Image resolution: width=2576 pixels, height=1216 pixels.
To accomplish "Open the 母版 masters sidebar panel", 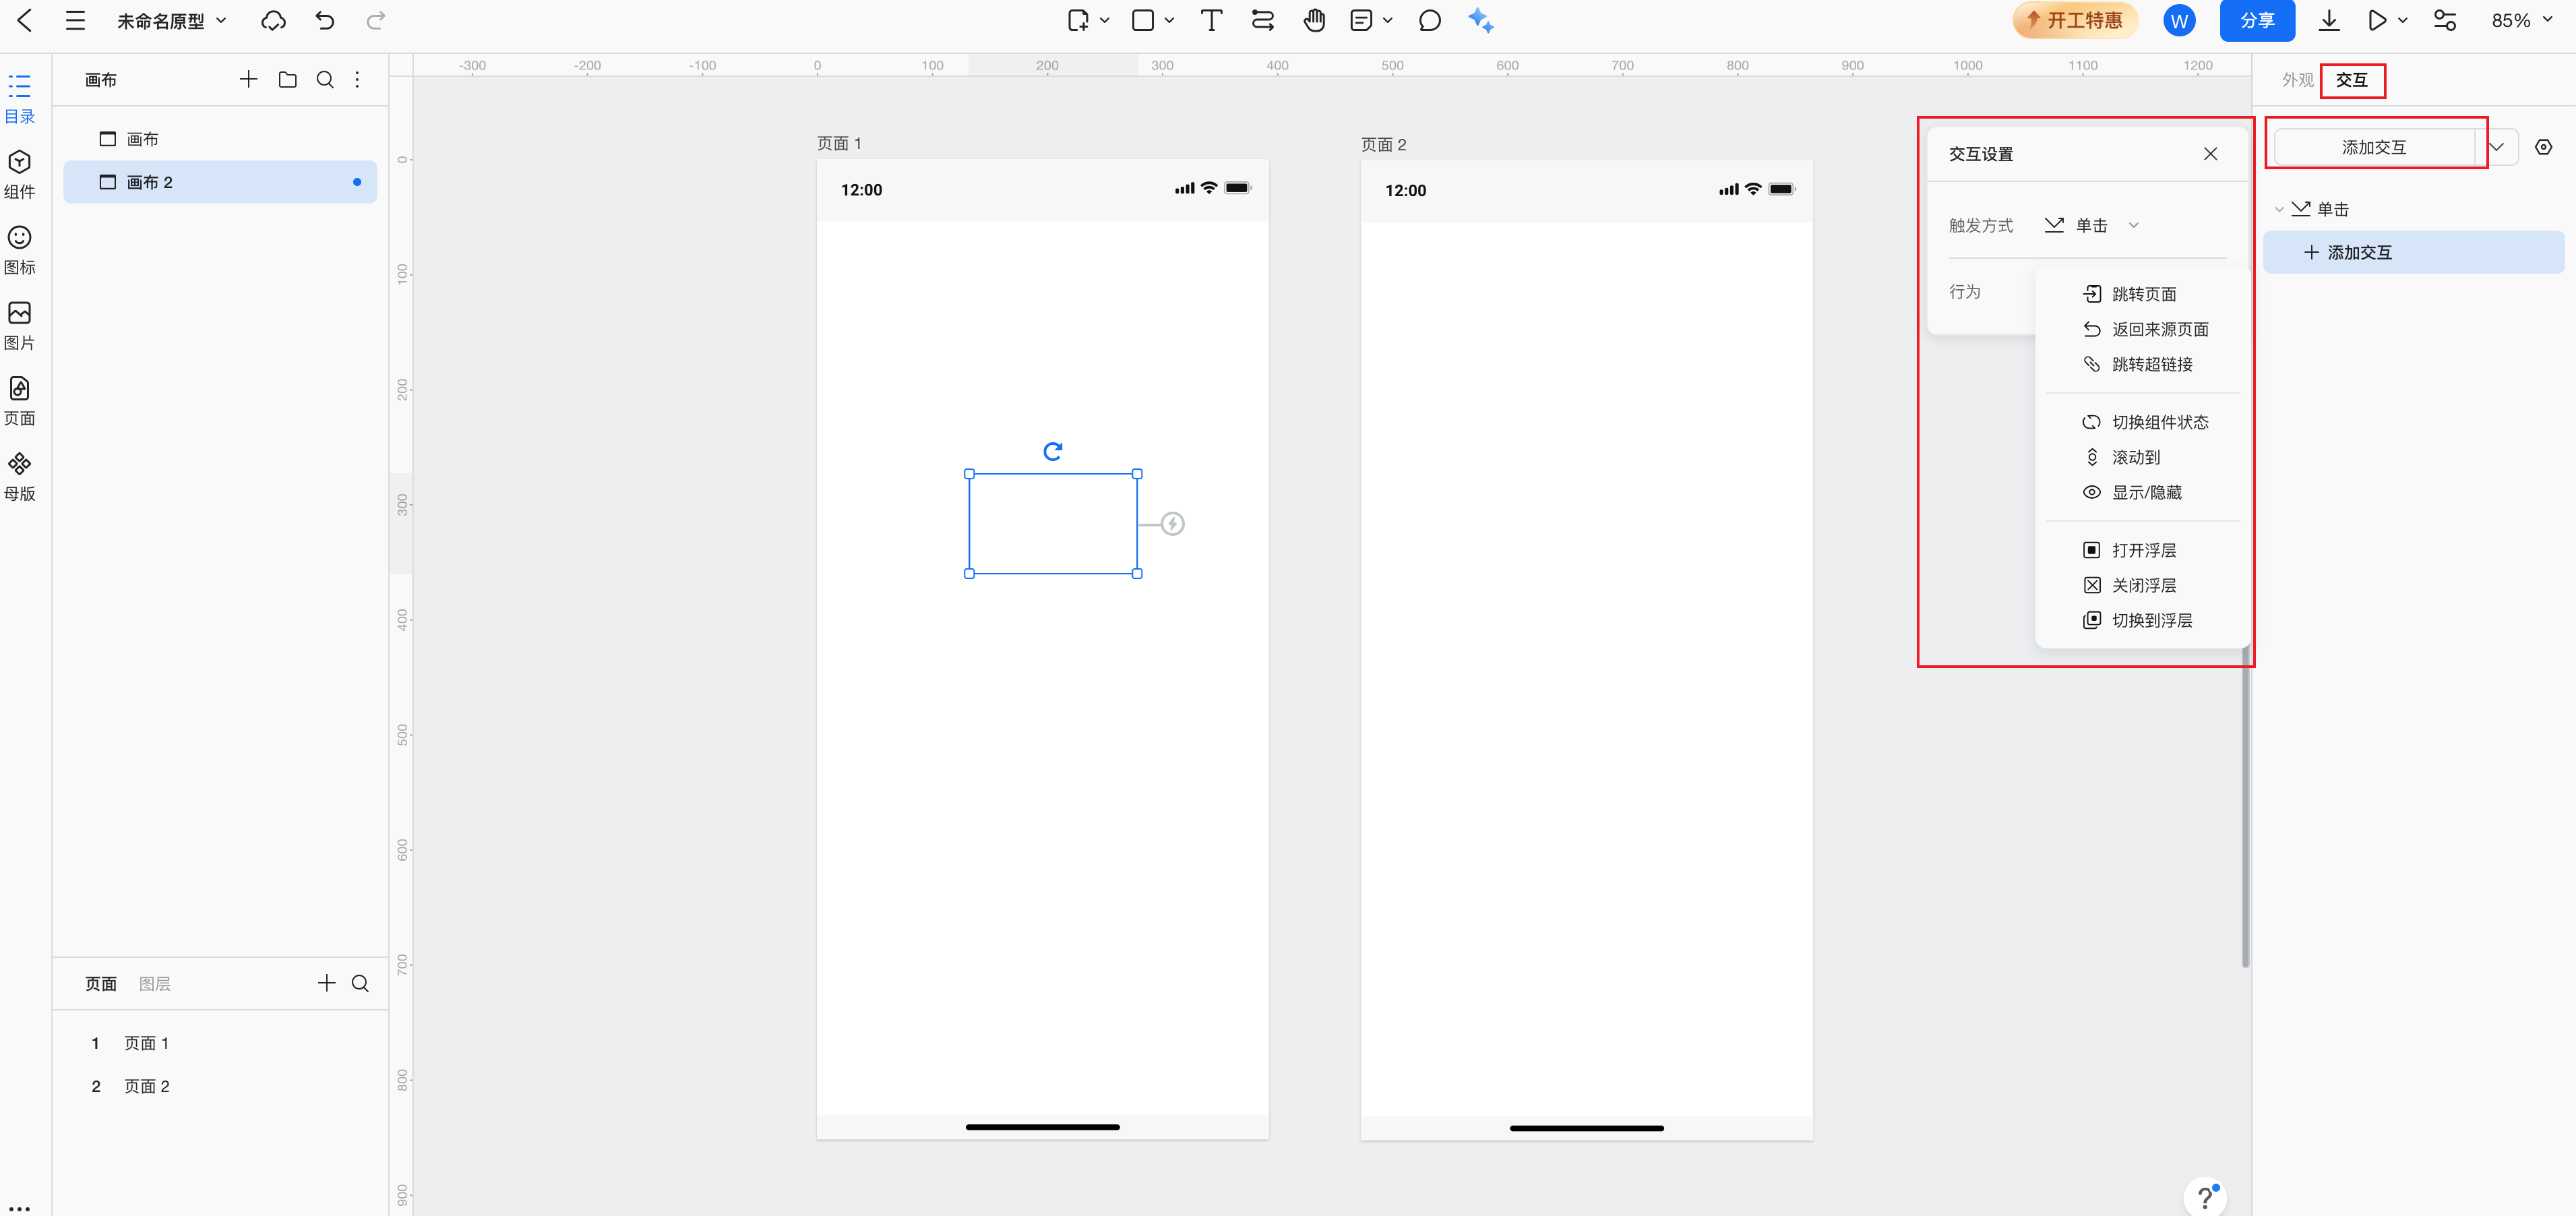I will (20, 477).
